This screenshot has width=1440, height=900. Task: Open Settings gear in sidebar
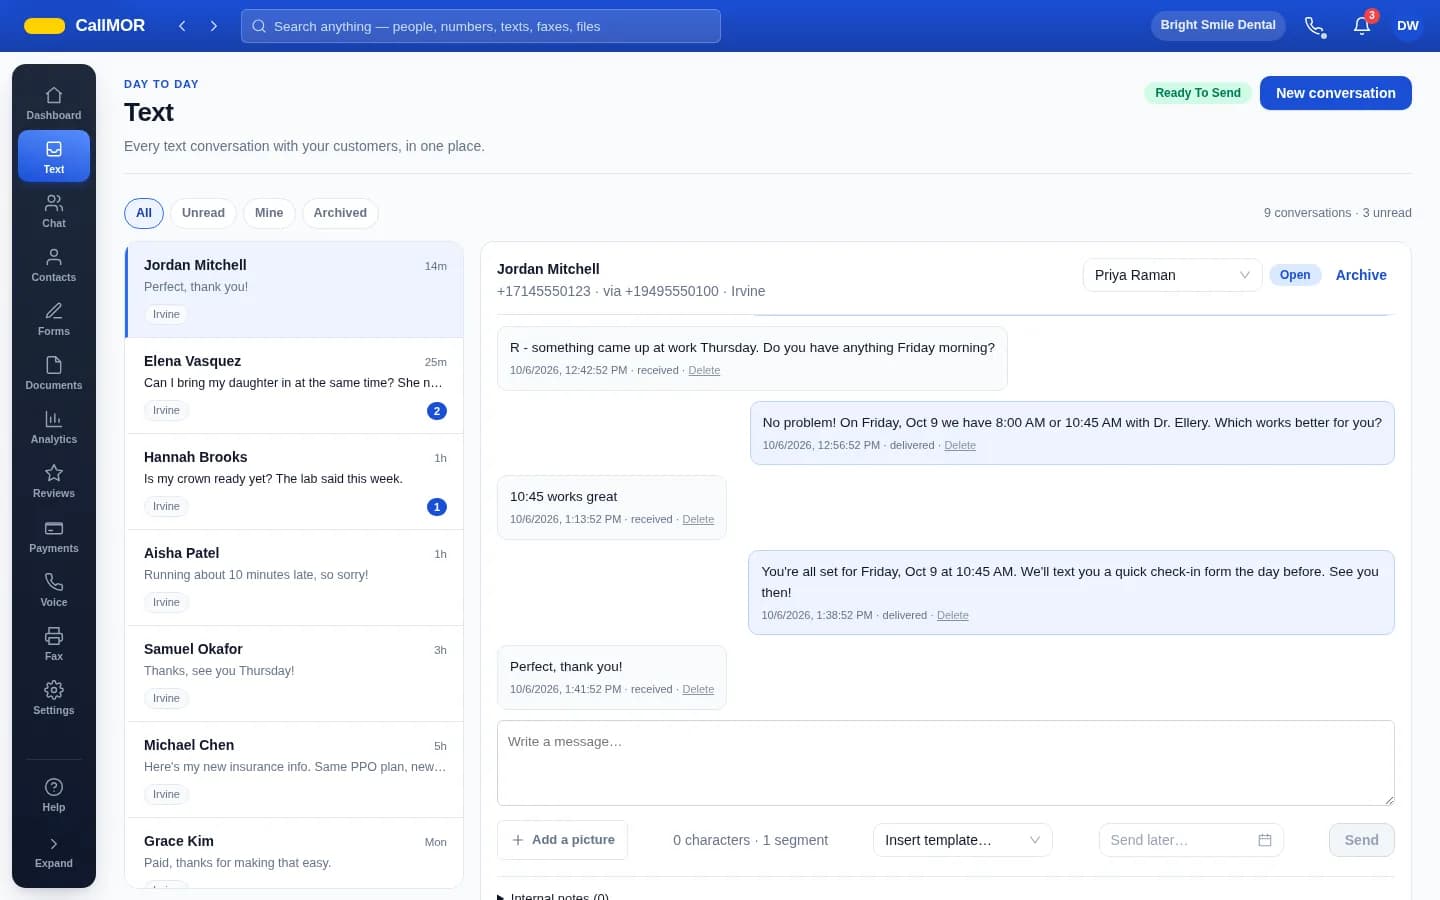click(54, 698)
